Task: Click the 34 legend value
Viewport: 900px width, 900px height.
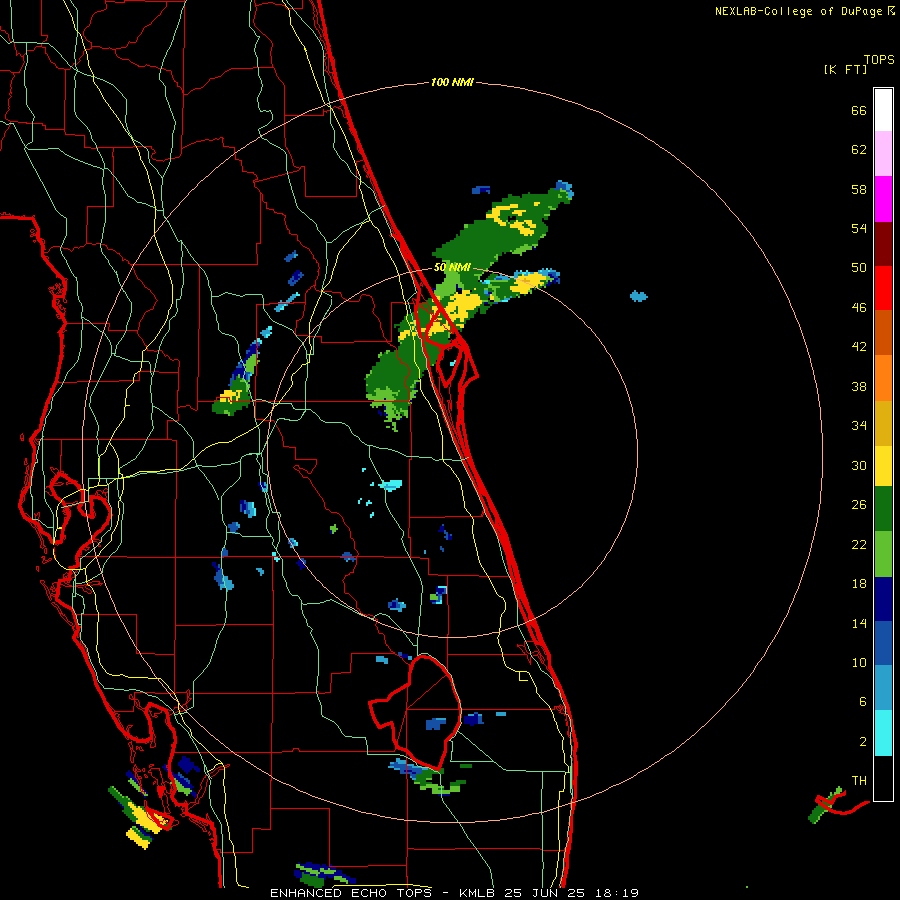Action: (859, 426)
